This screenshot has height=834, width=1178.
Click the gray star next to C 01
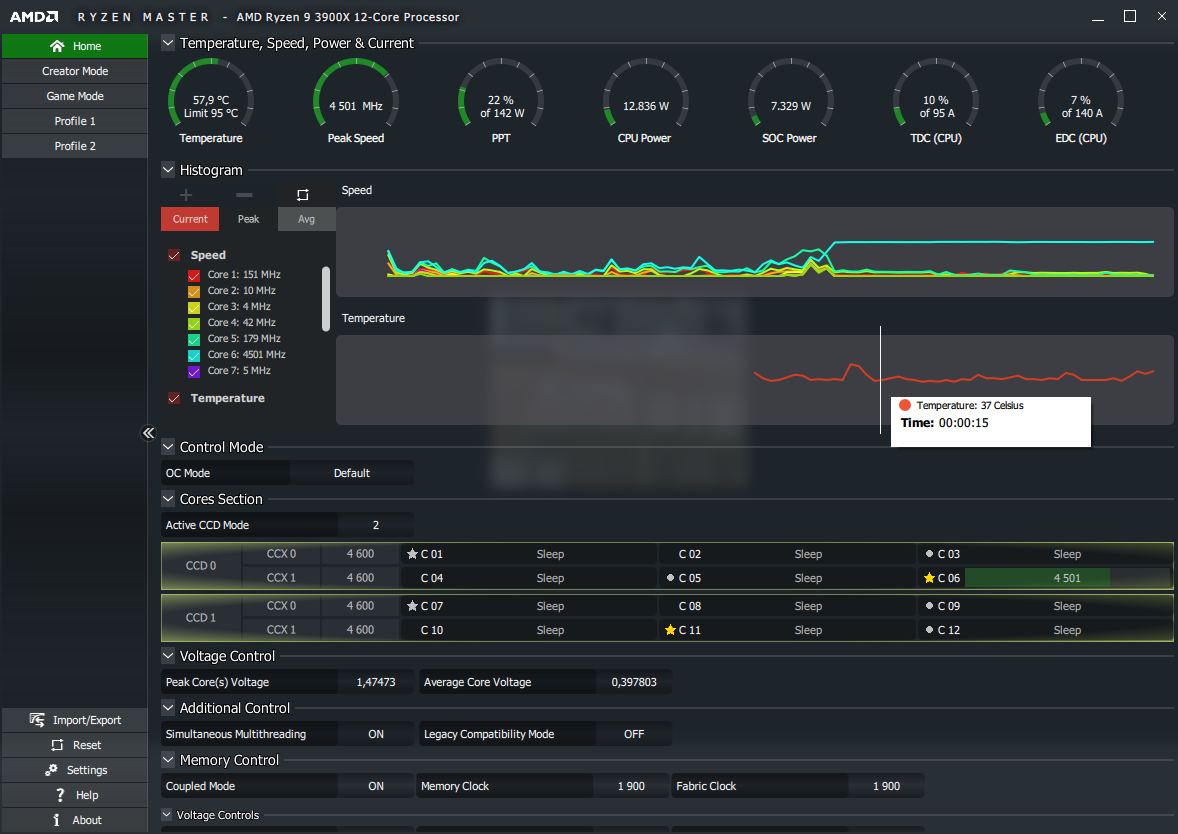(412, 554)
